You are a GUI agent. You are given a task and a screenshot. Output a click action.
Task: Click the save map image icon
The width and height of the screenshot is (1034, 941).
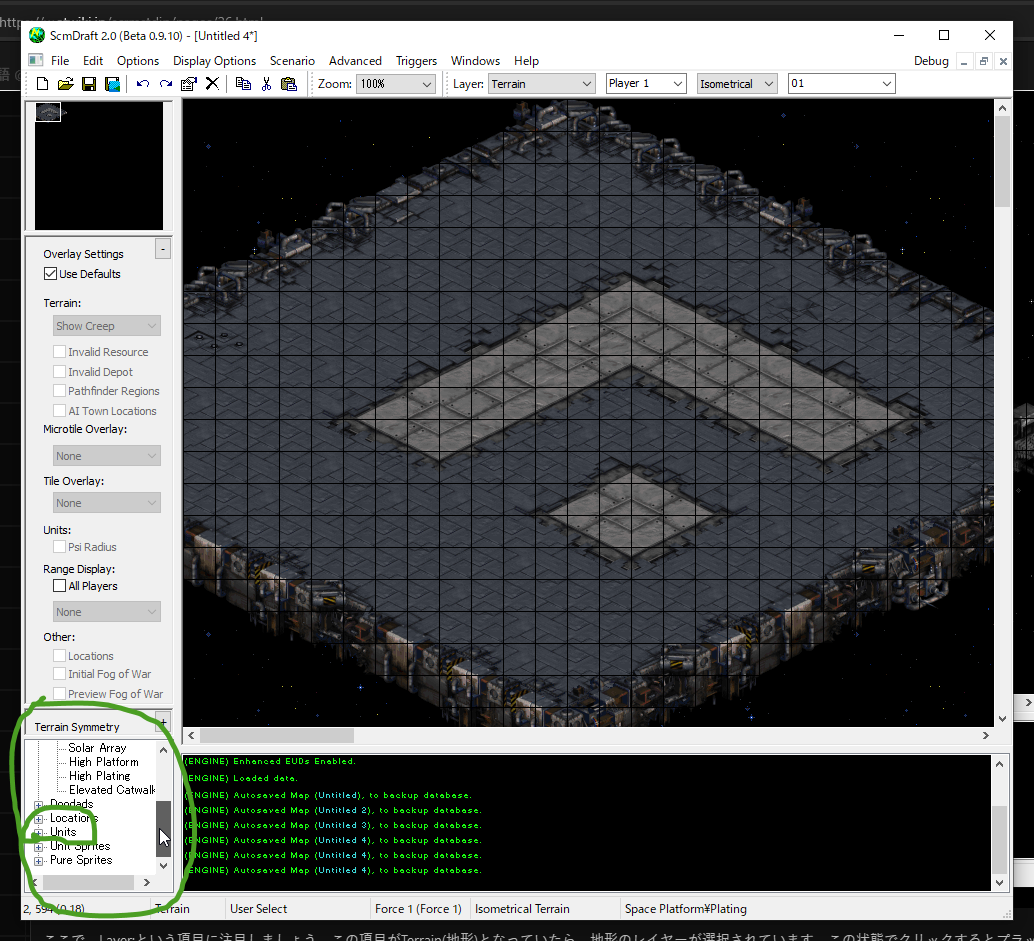click(113, 84)
